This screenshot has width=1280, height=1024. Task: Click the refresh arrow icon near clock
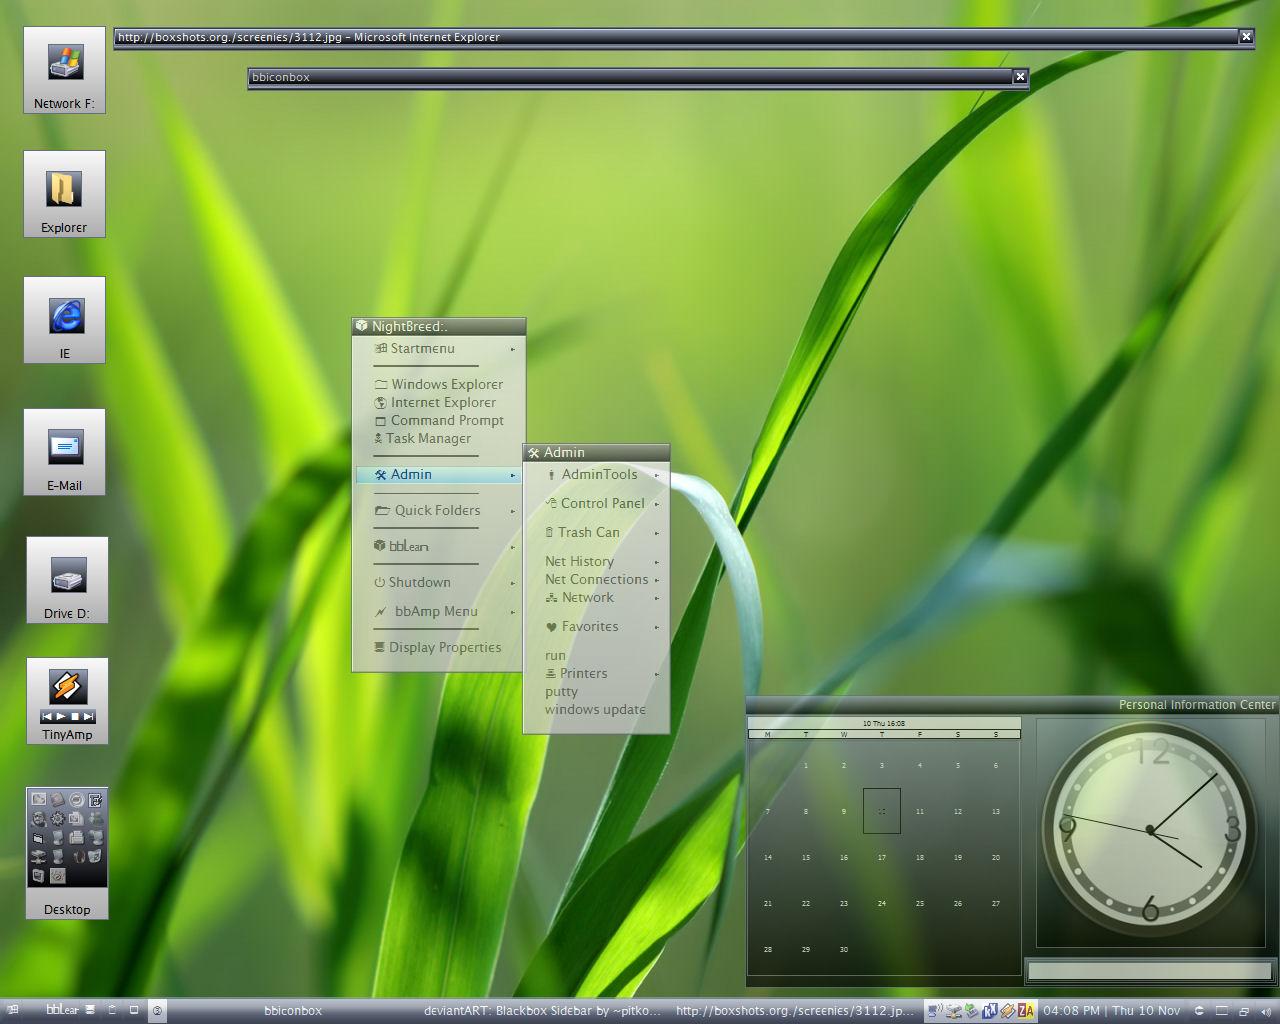[x=1199, y=1011]
